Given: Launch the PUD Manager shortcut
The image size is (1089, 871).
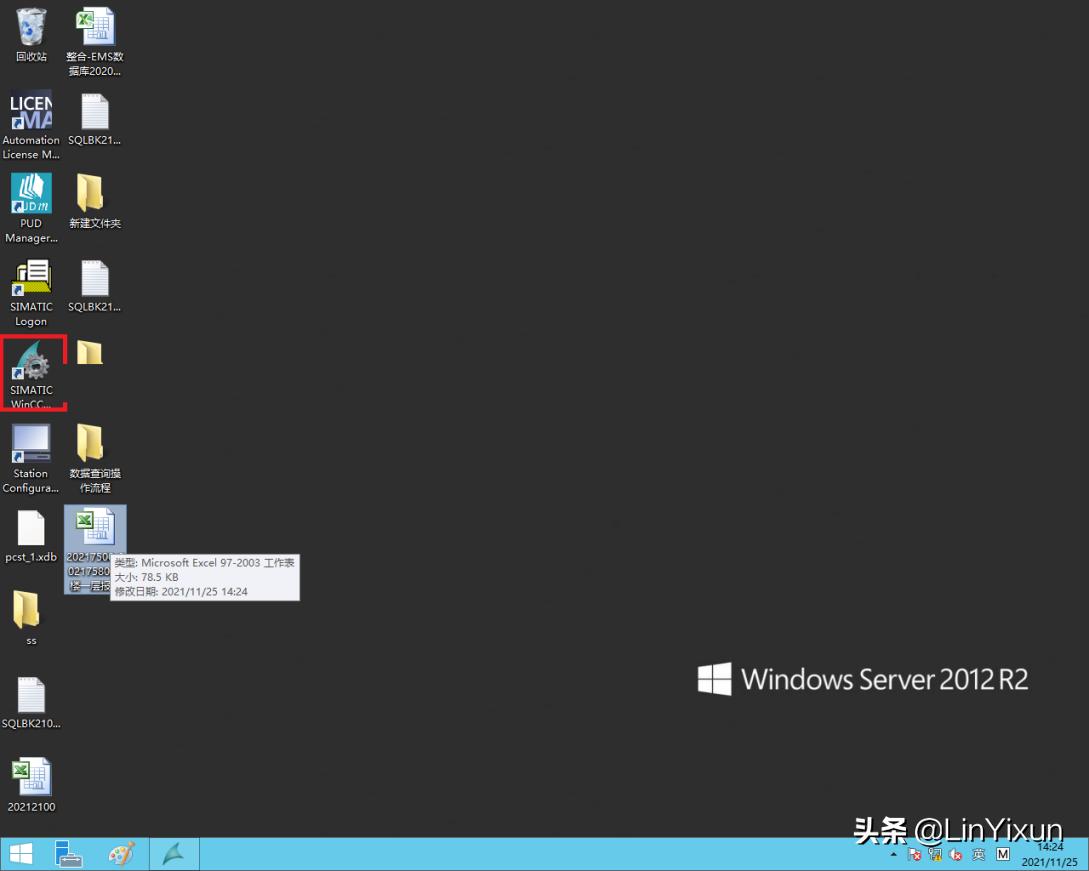Looking at the screenshot, I should (31, 208).
